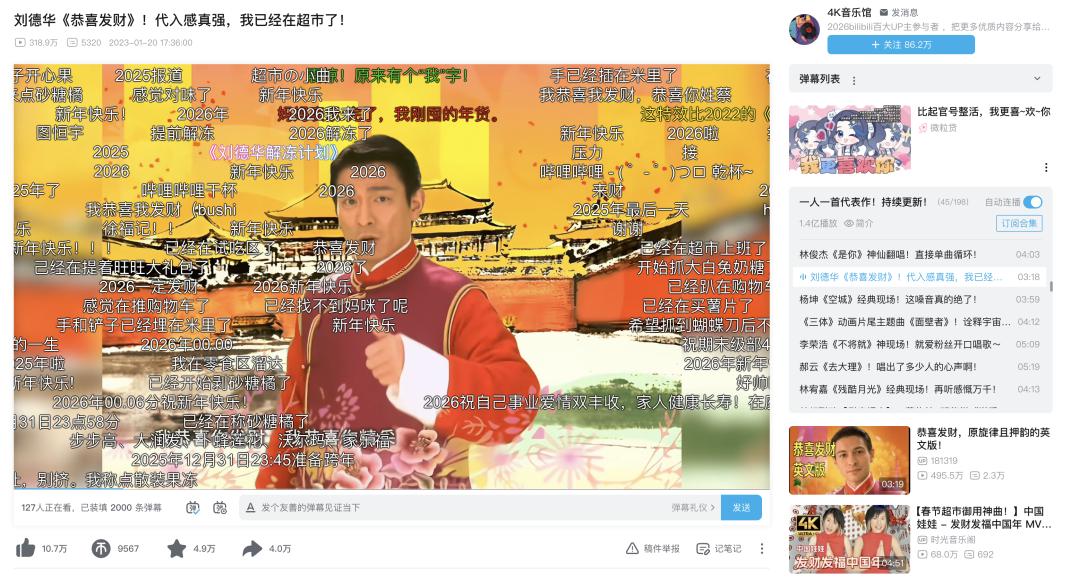Click the 发送 send button

point(741,508)
